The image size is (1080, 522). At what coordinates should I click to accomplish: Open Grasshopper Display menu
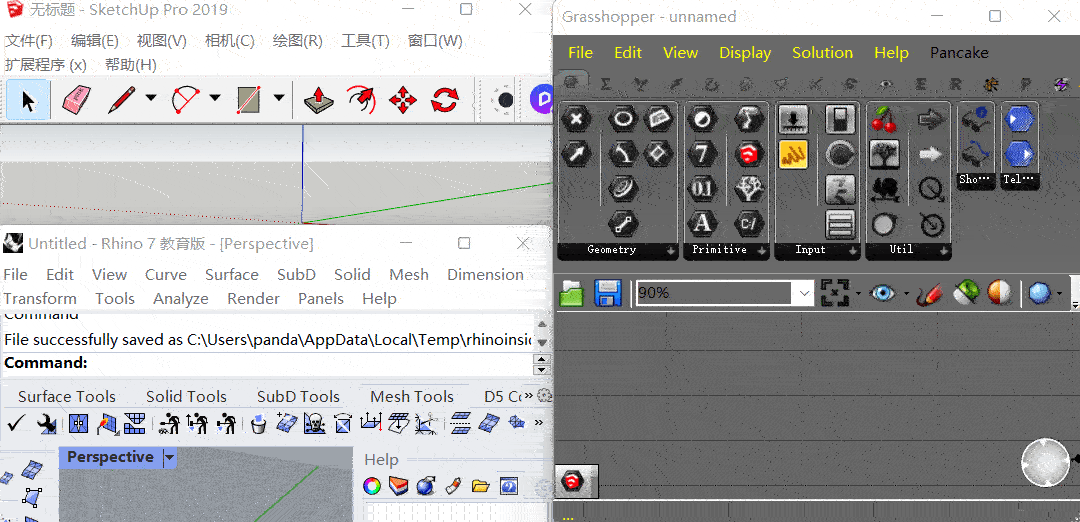click(x=745, y=53)
